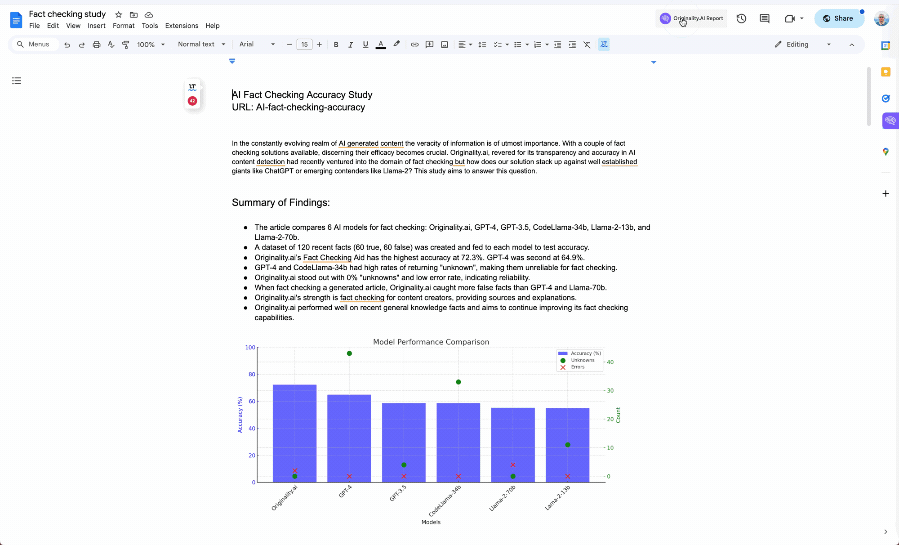Open line and paragraph spacing

pos(482,45)
